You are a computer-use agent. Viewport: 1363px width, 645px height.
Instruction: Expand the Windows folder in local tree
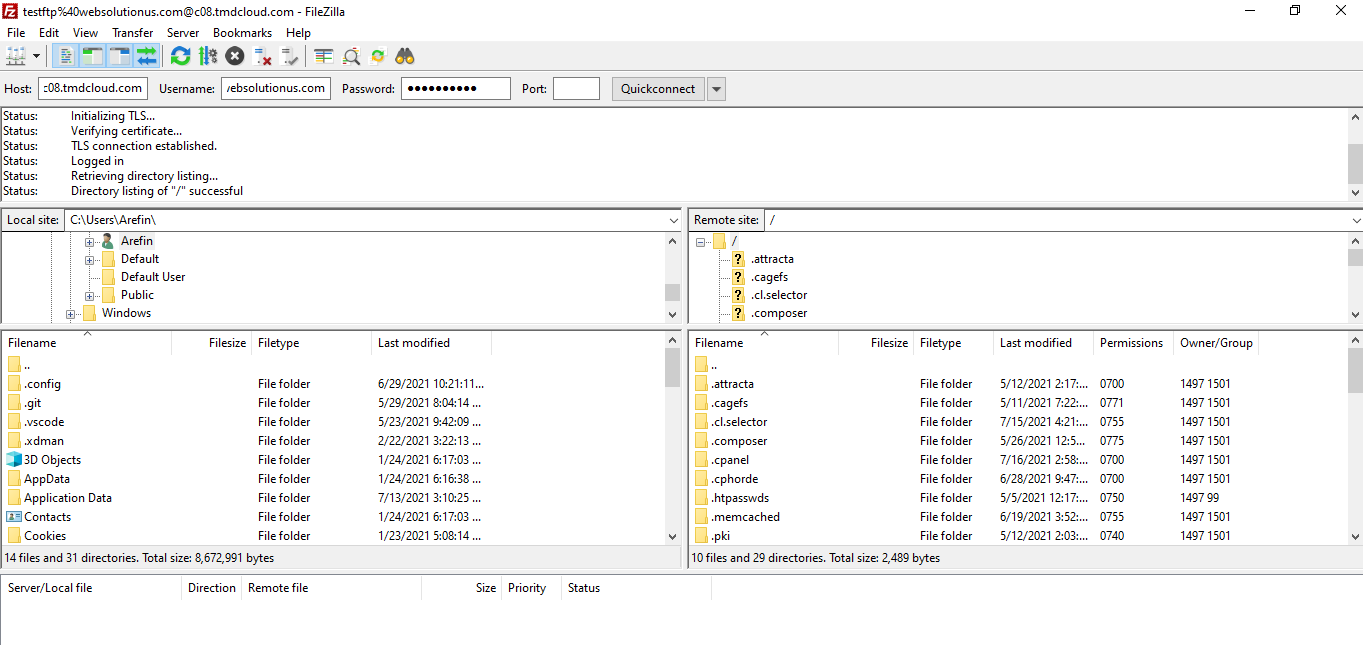click(x=71, y=314)
